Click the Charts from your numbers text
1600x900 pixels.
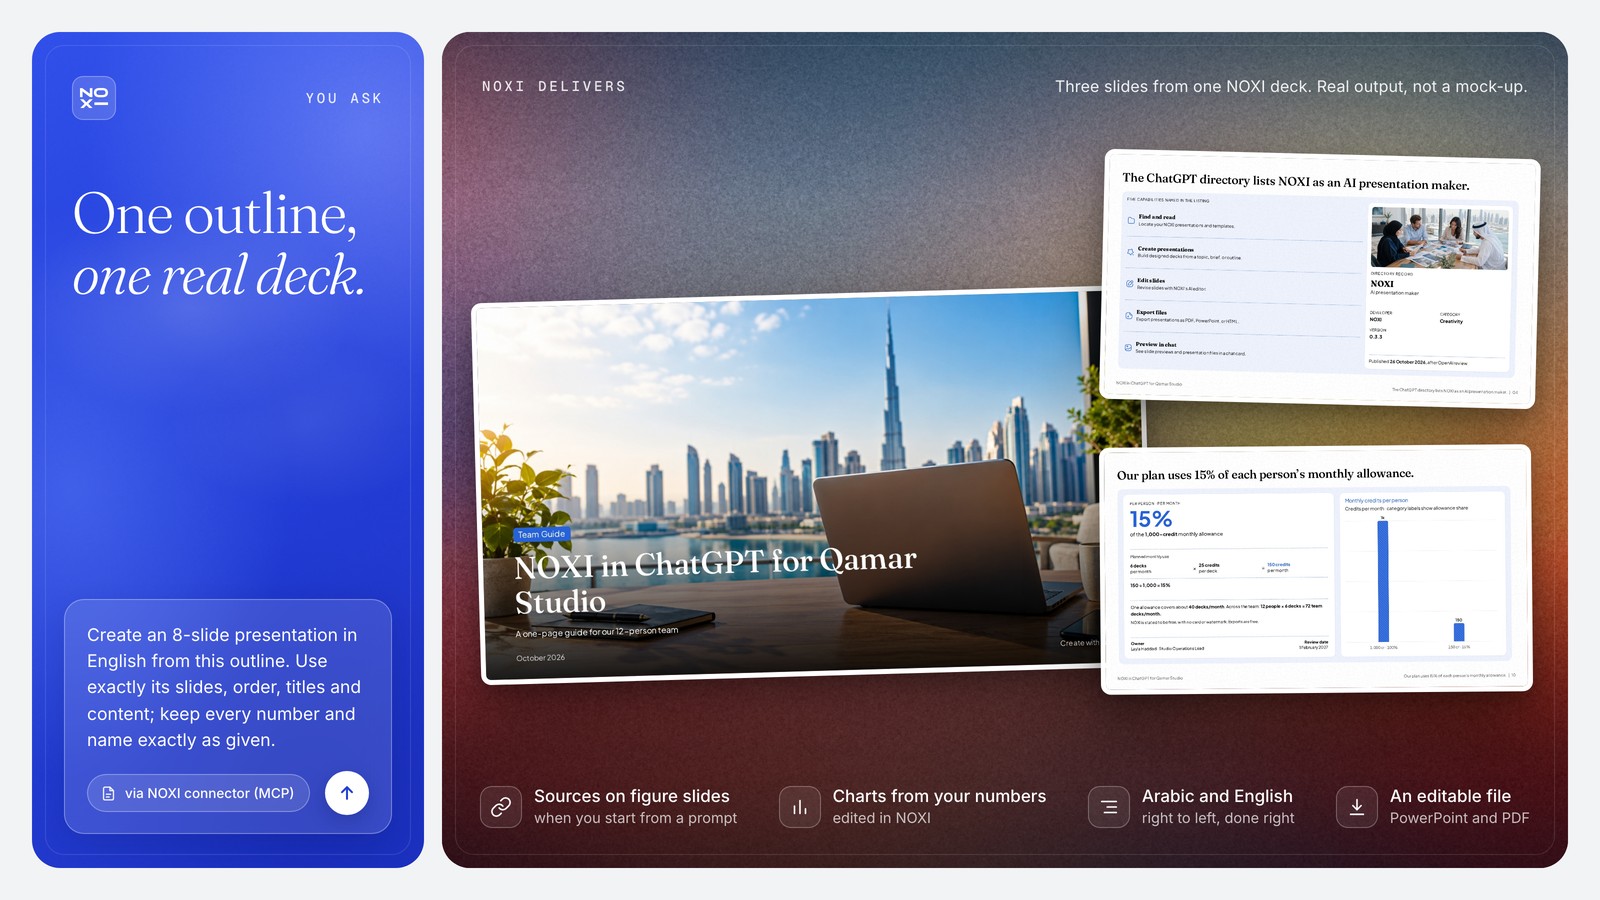point(939,796)
